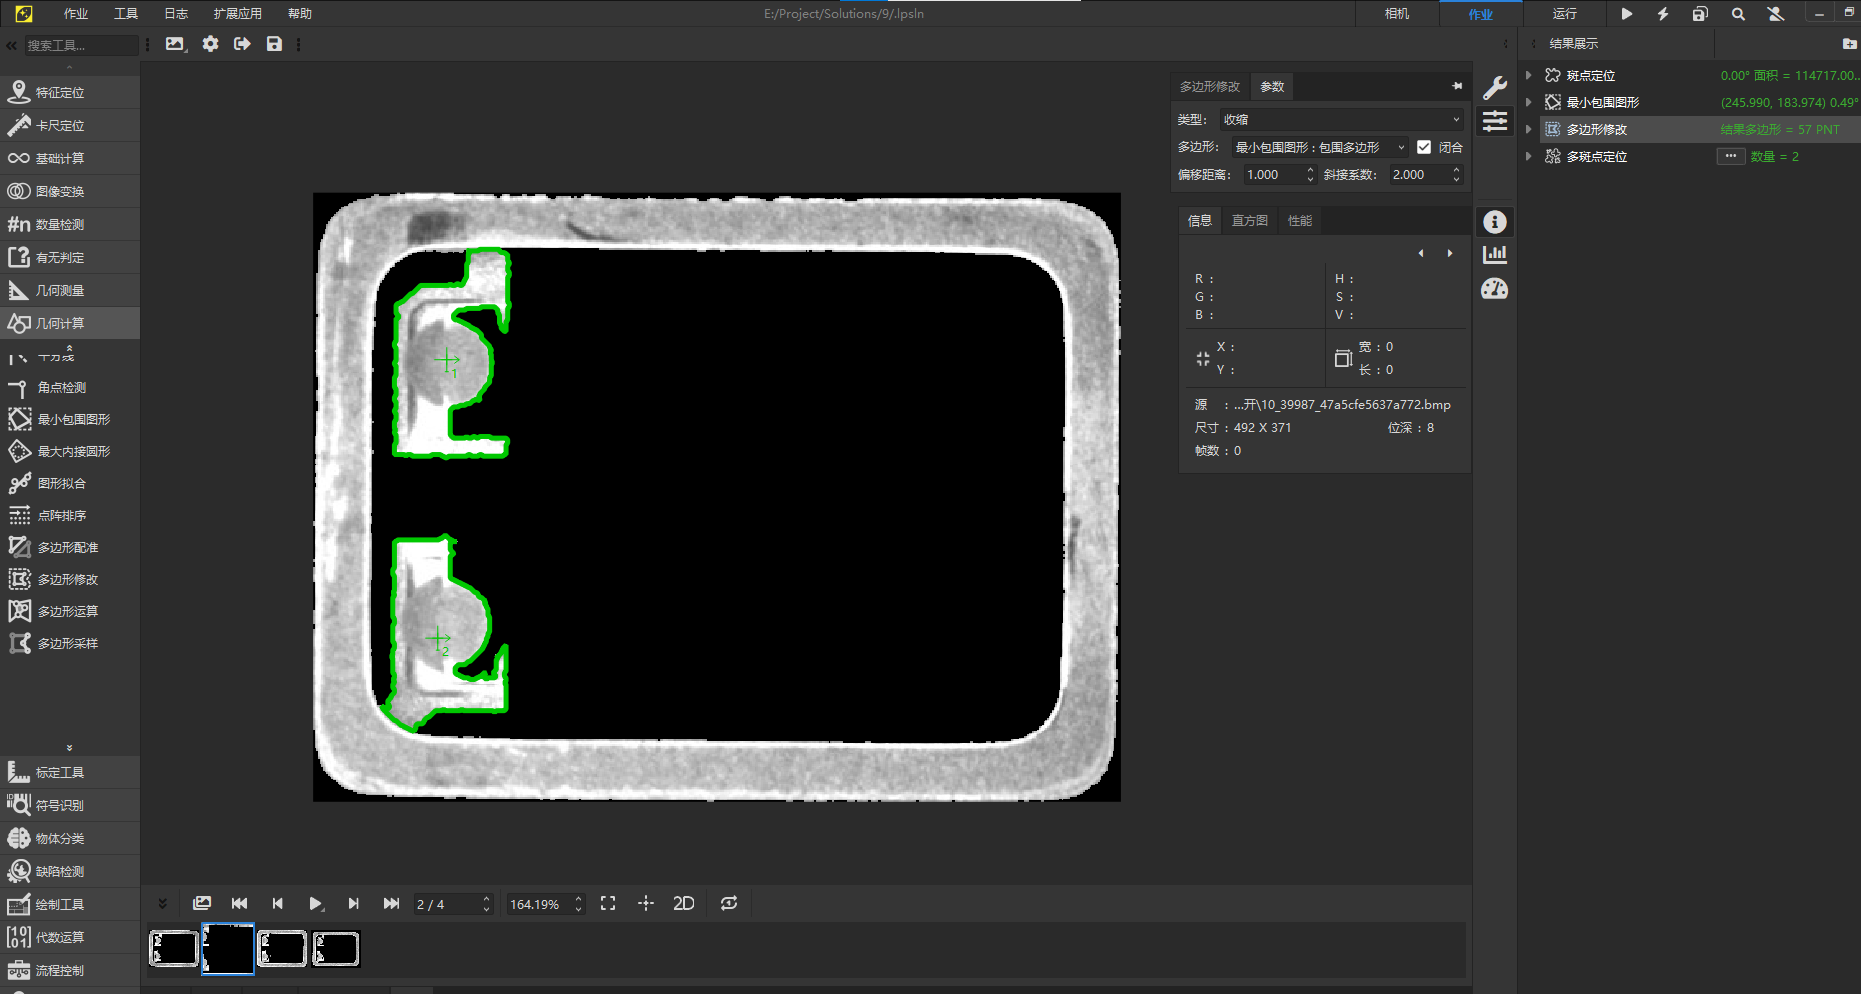This screenshot has width=1861, height=994.
Task: Click the fit-to-screen icon
Action: point(608,903)
